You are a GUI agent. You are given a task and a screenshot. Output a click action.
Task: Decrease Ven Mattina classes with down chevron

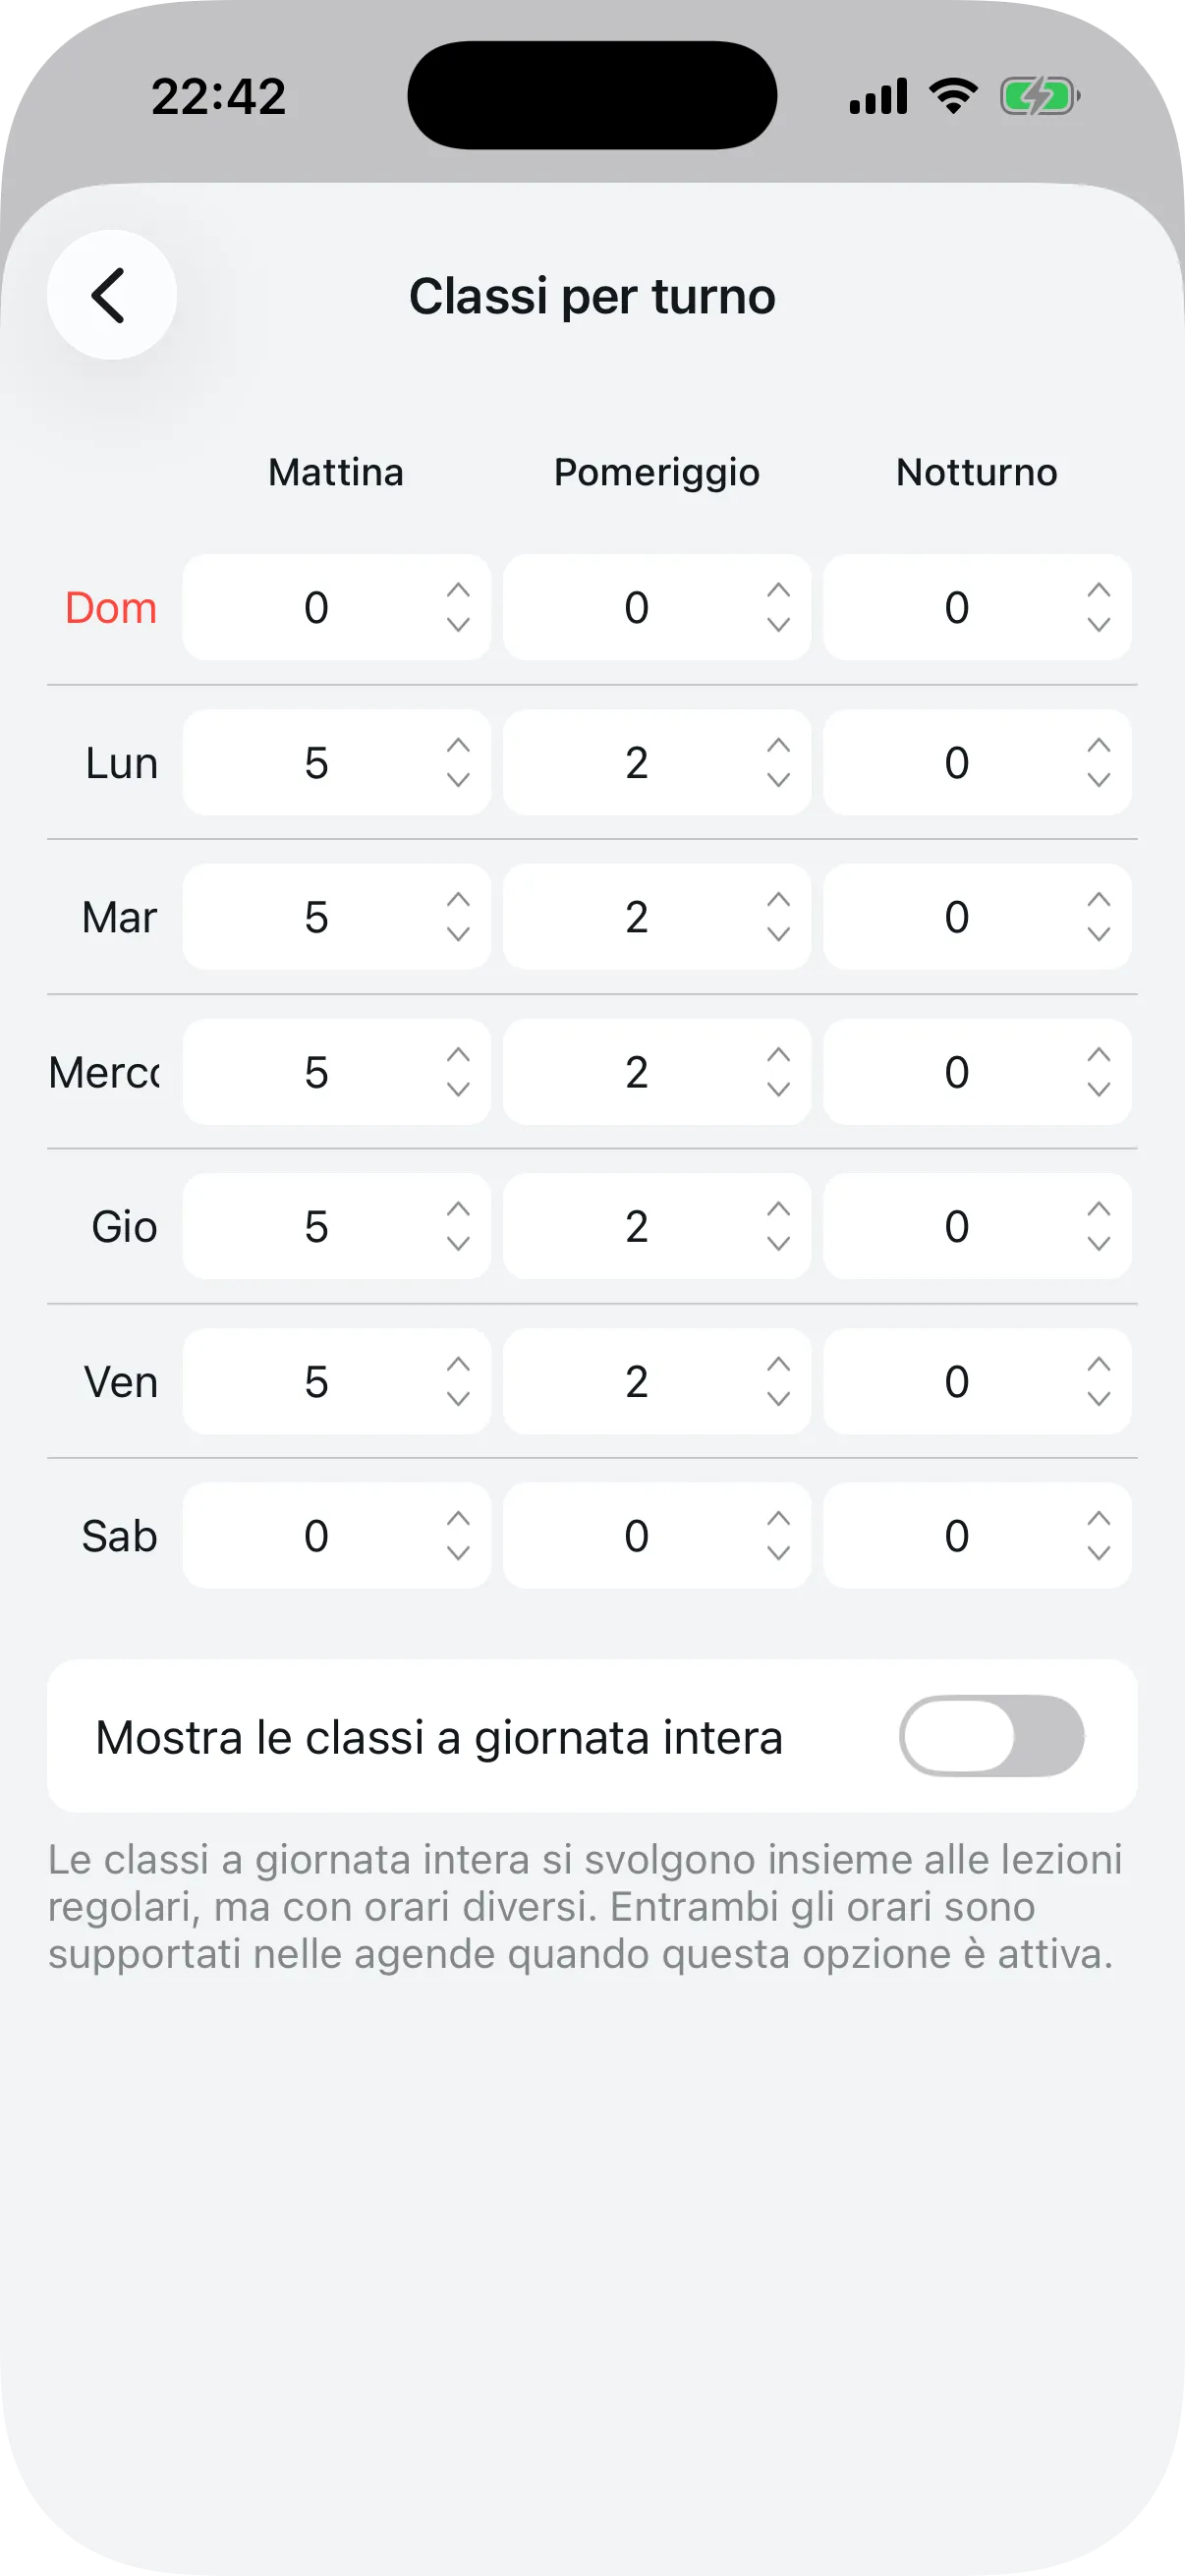tap(458, 1399)
